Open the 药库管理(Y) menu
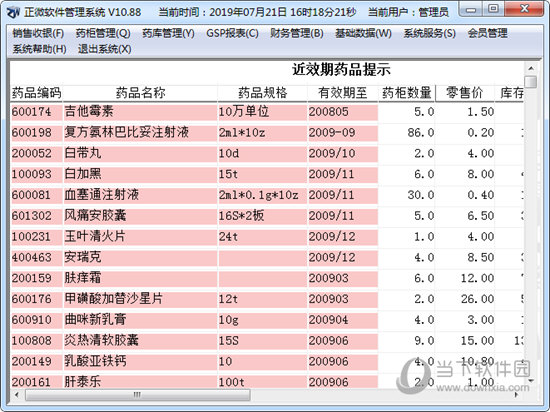550x412 pixels. point(168,33)
